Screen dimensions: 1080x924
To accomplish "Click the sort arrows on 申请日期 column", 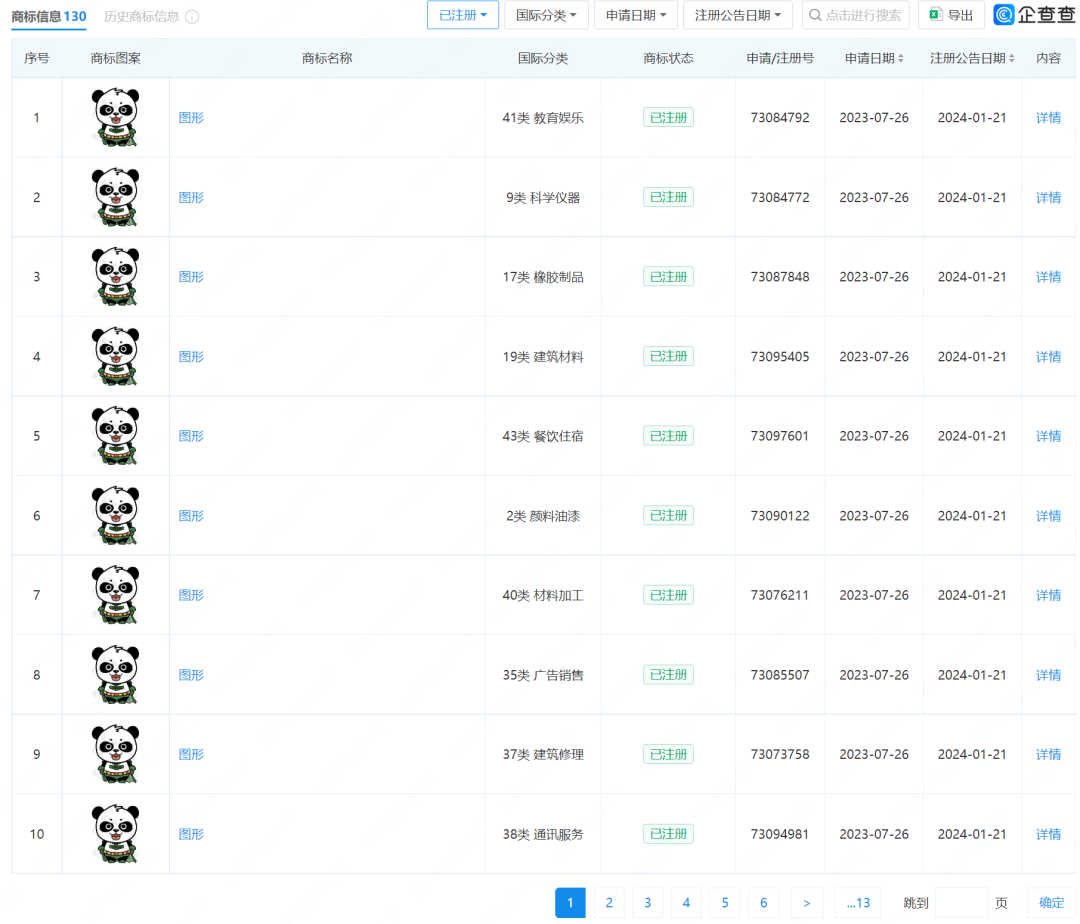I will (901, 59).
